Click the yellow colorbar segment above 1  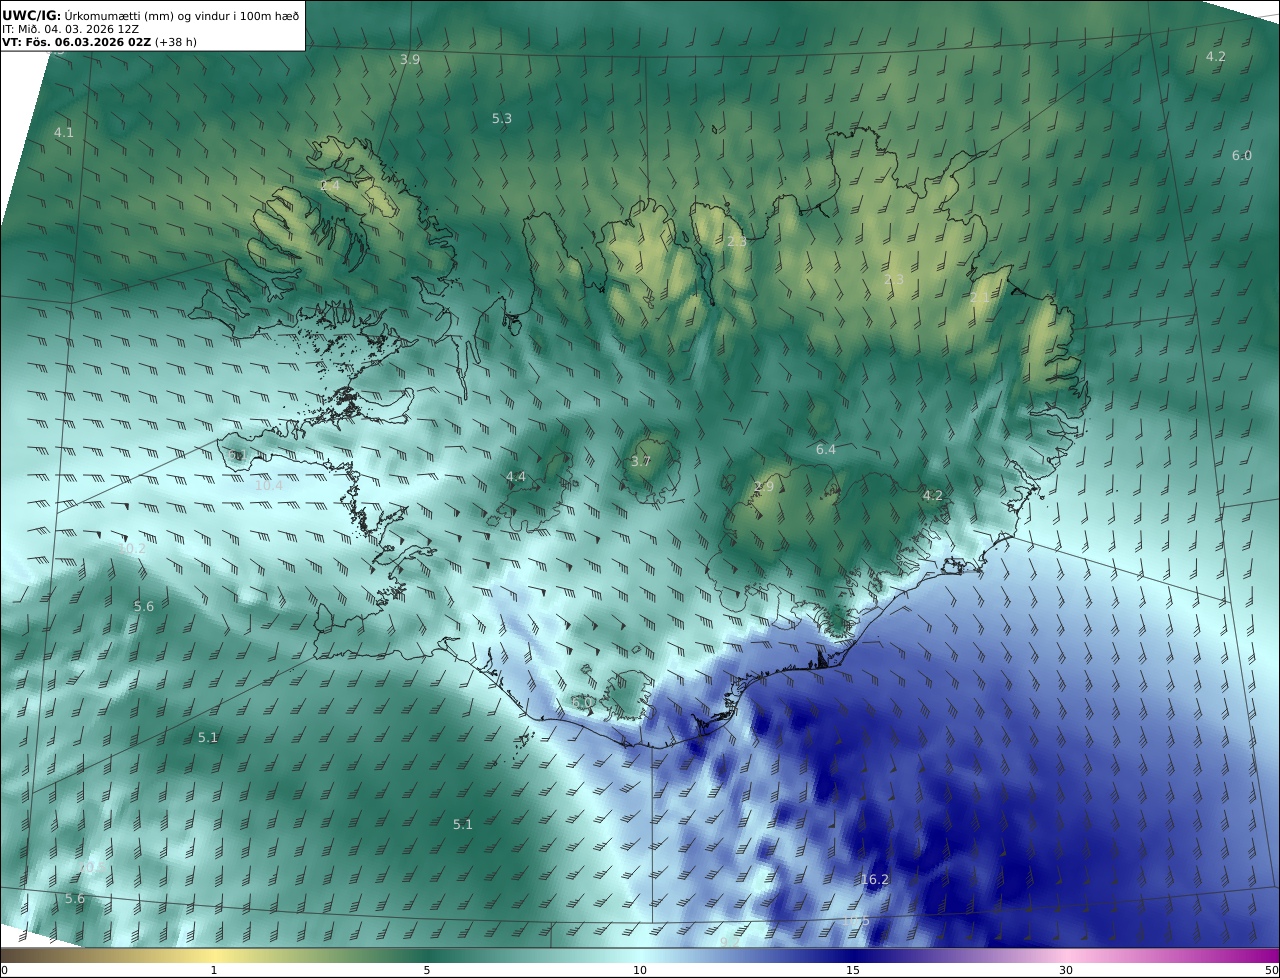click(214, 955)
